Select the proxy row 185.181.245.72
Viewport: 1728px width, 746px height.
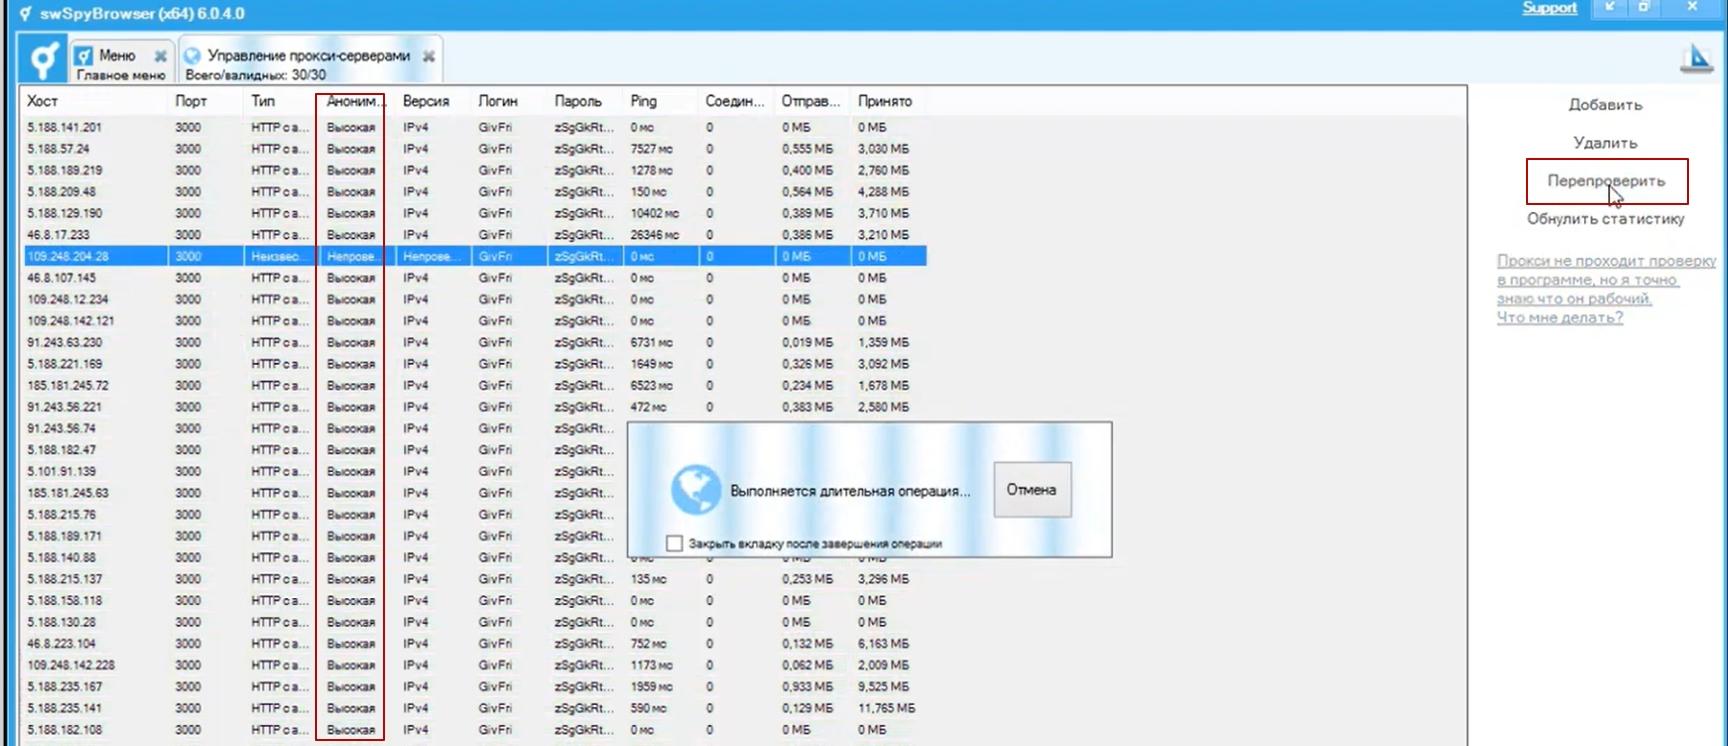(475, 385)
